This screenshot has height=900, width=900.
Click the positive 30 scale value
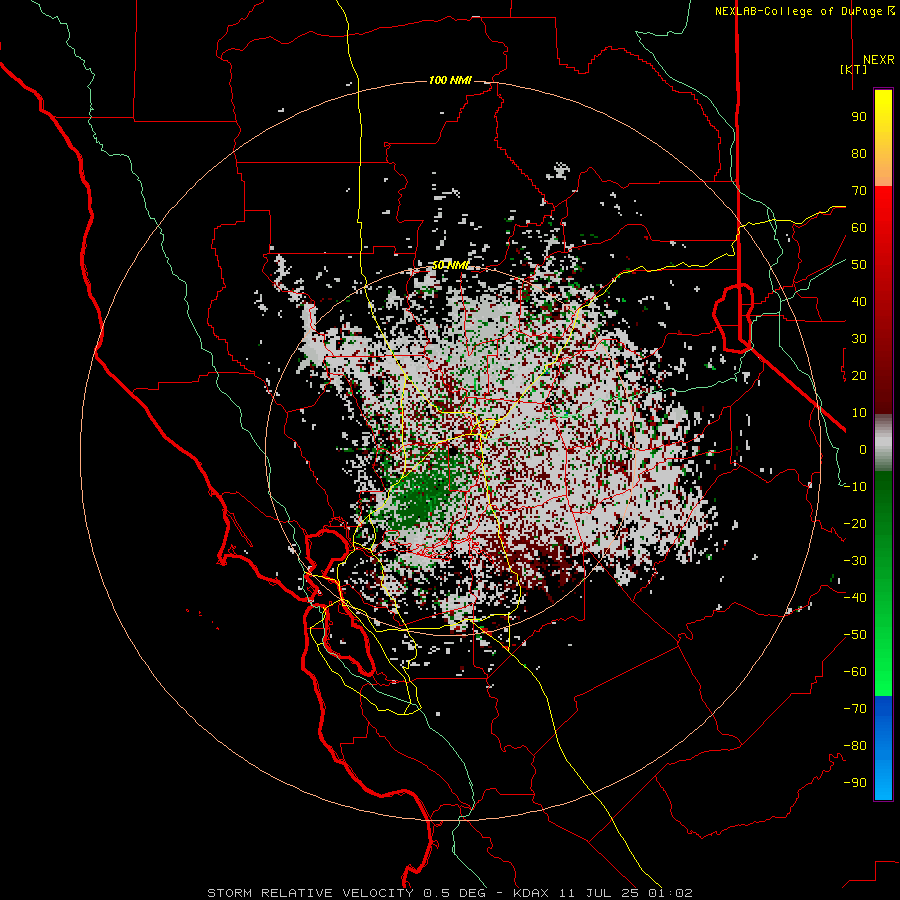click(x=859, y=339)
